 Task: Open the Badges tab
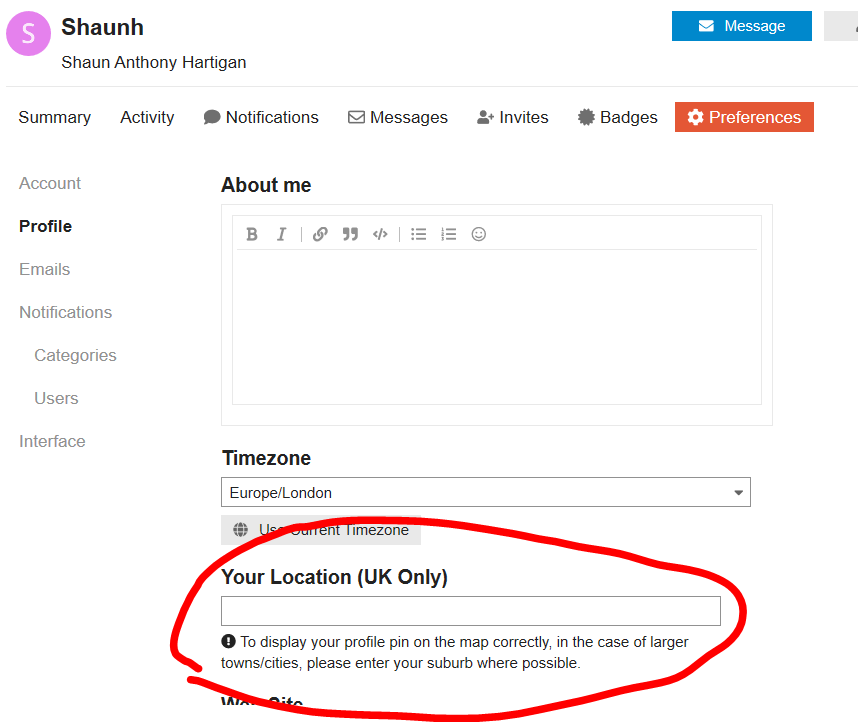tap(617, 117)
